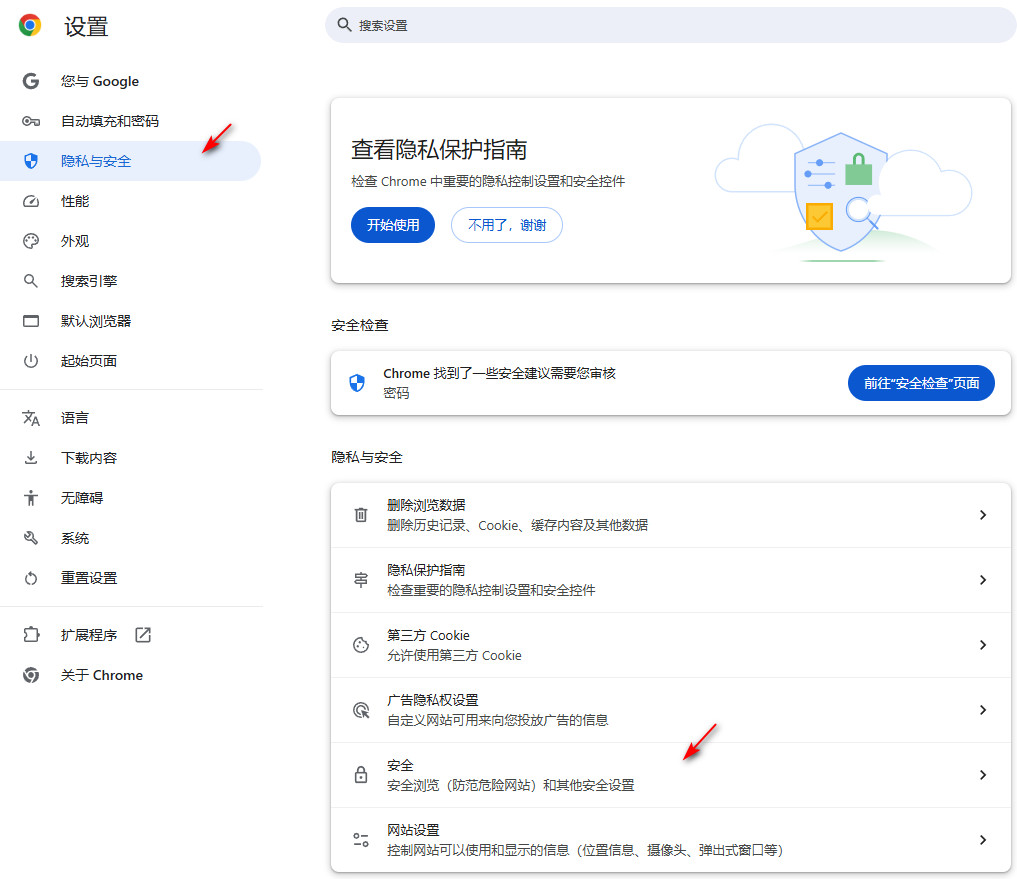Viewport: 1017px width, 879px height.
Task: Click the trash icon for 删除浏览数据
Action: [361, 514]
